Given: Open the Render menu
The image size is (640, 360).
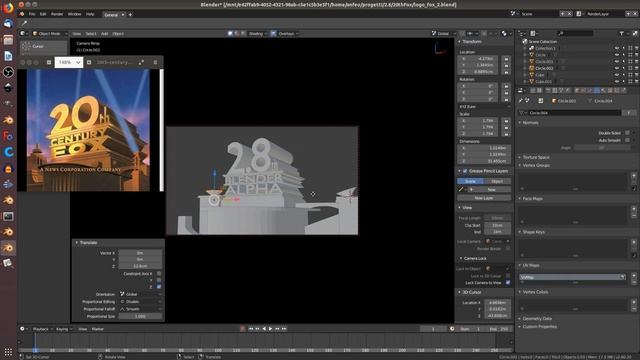Looking at the screenshot, I should click(57, 14).
